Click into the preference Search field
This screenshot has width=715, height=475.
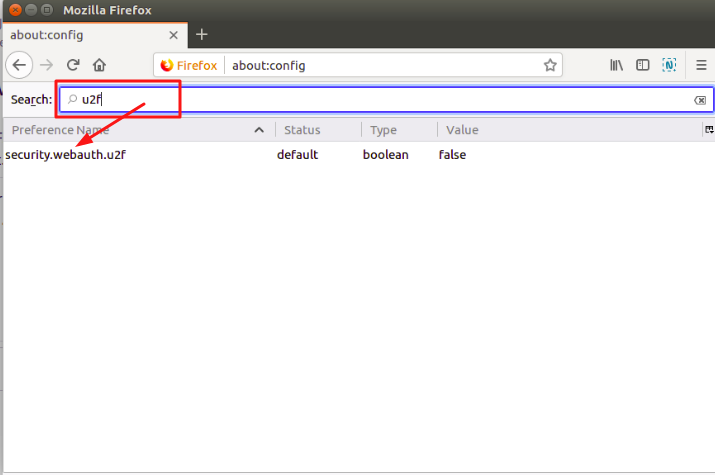click(x=386, y=99)
